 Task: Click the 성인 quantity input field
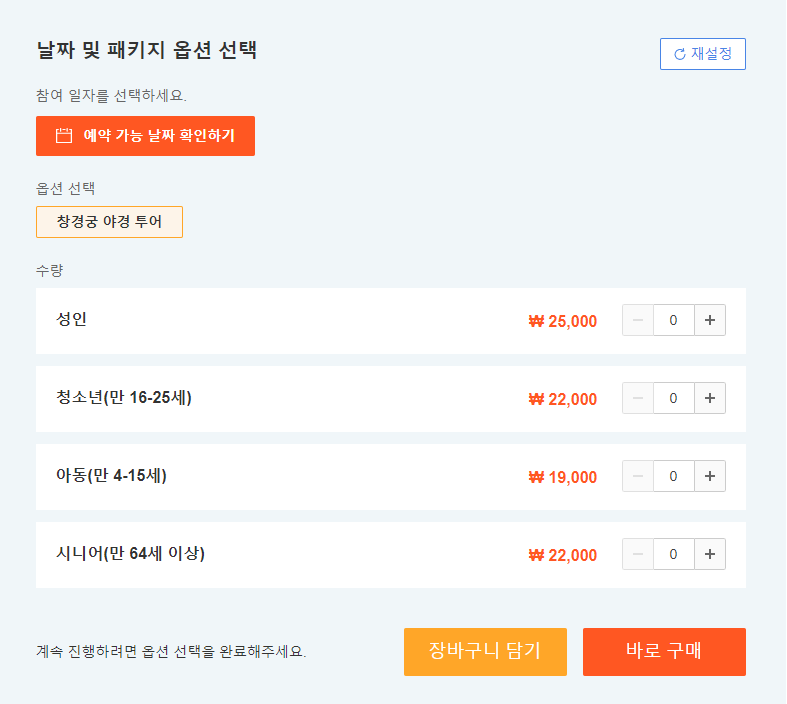coord(674,320)
